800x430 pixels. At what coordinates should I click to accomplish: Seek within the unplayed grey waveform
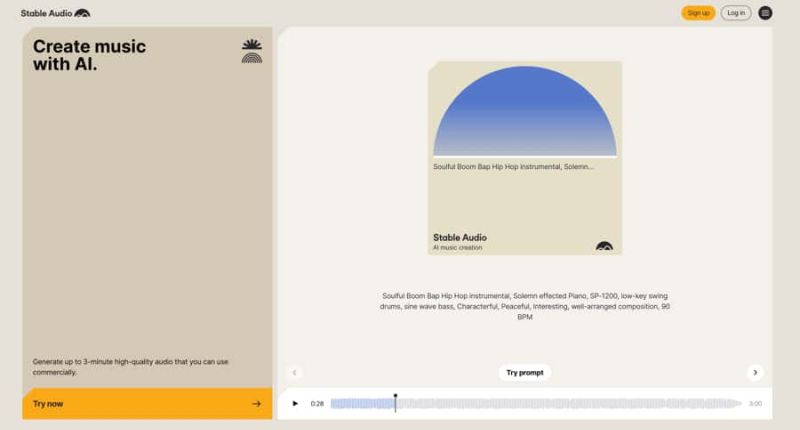tap(570, 403)
